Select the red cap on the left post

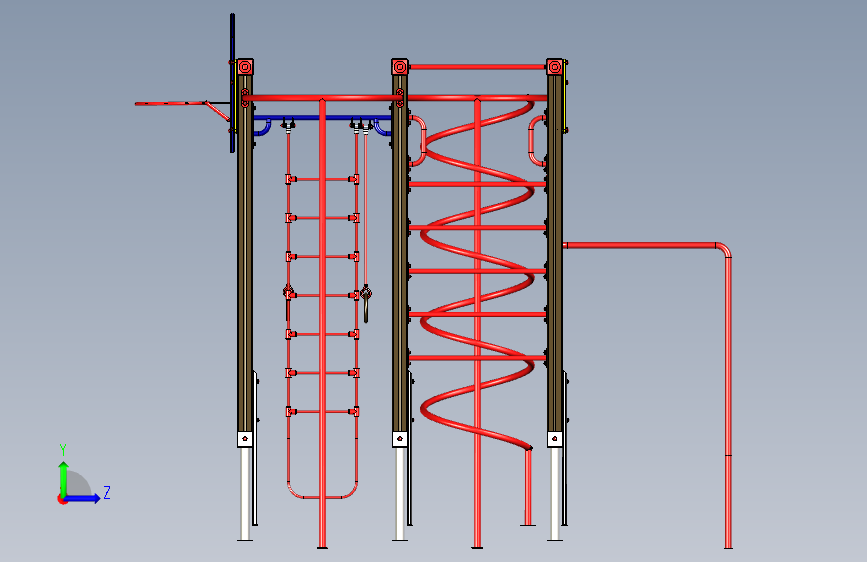pyautogui.click(x=245, y=67)
